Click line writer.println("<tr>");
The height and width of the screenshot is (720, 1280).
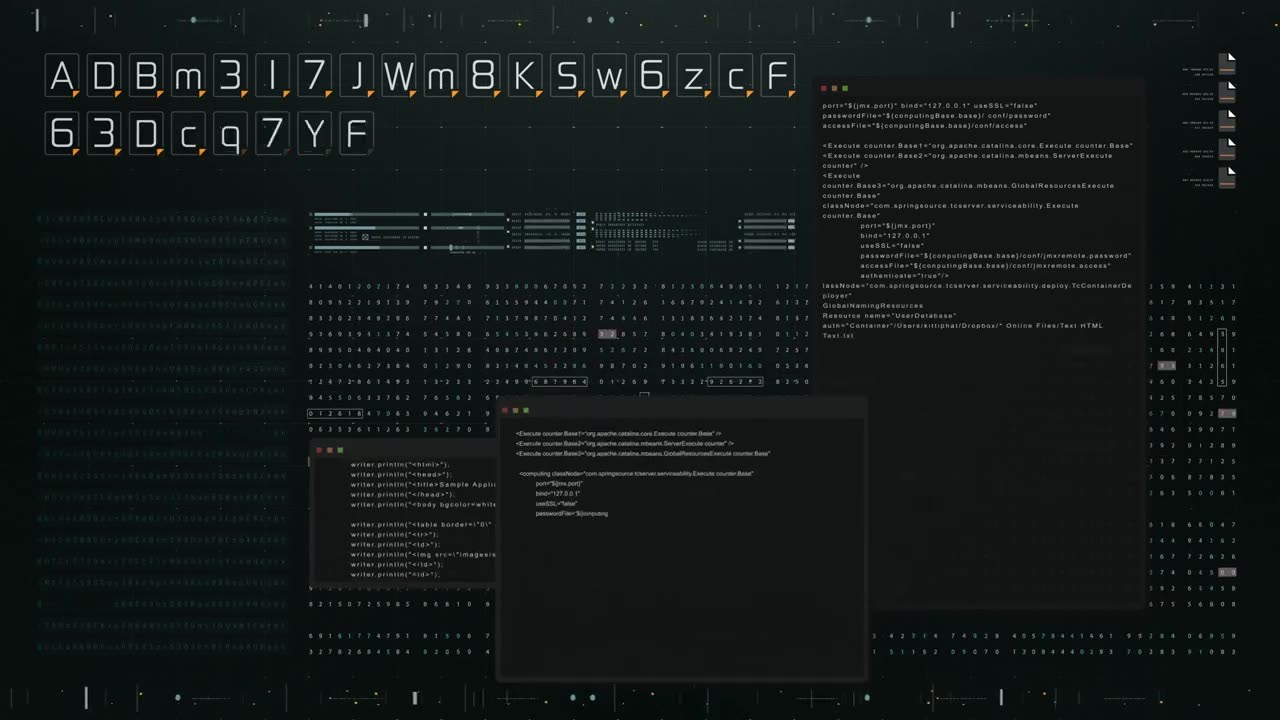click(x=394, y=534)
